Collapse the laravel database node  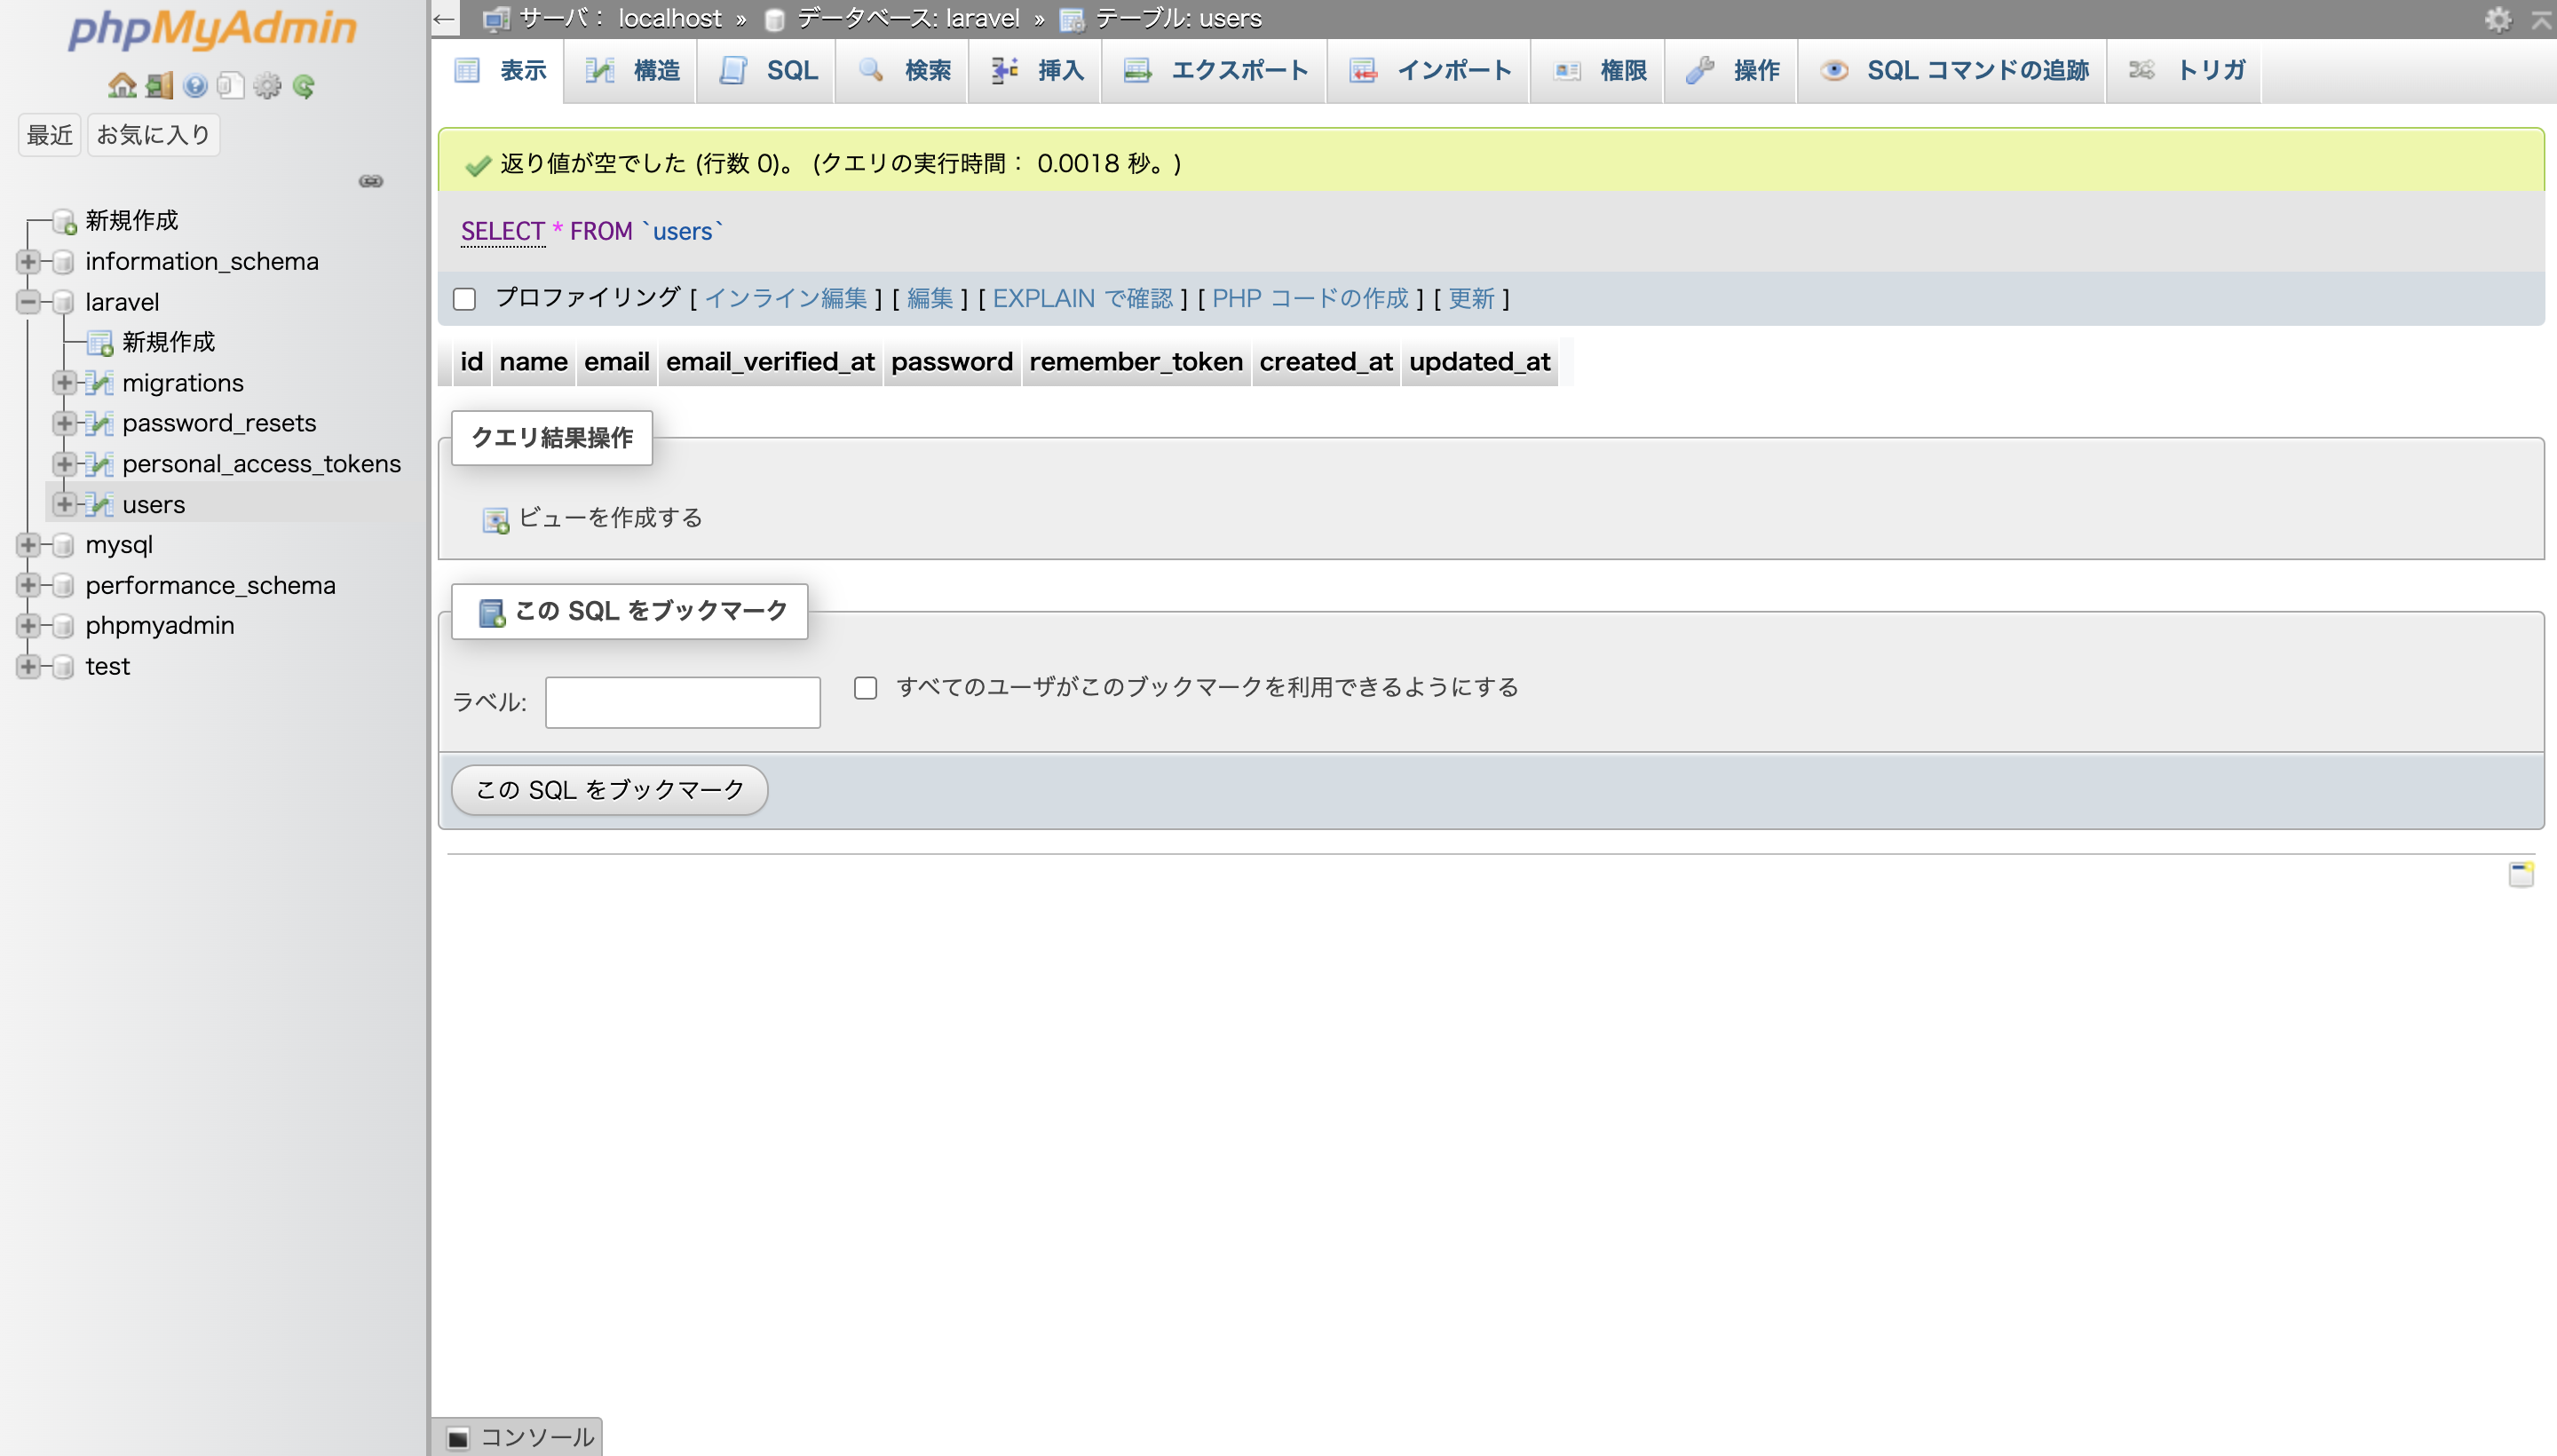click(28, 302)
